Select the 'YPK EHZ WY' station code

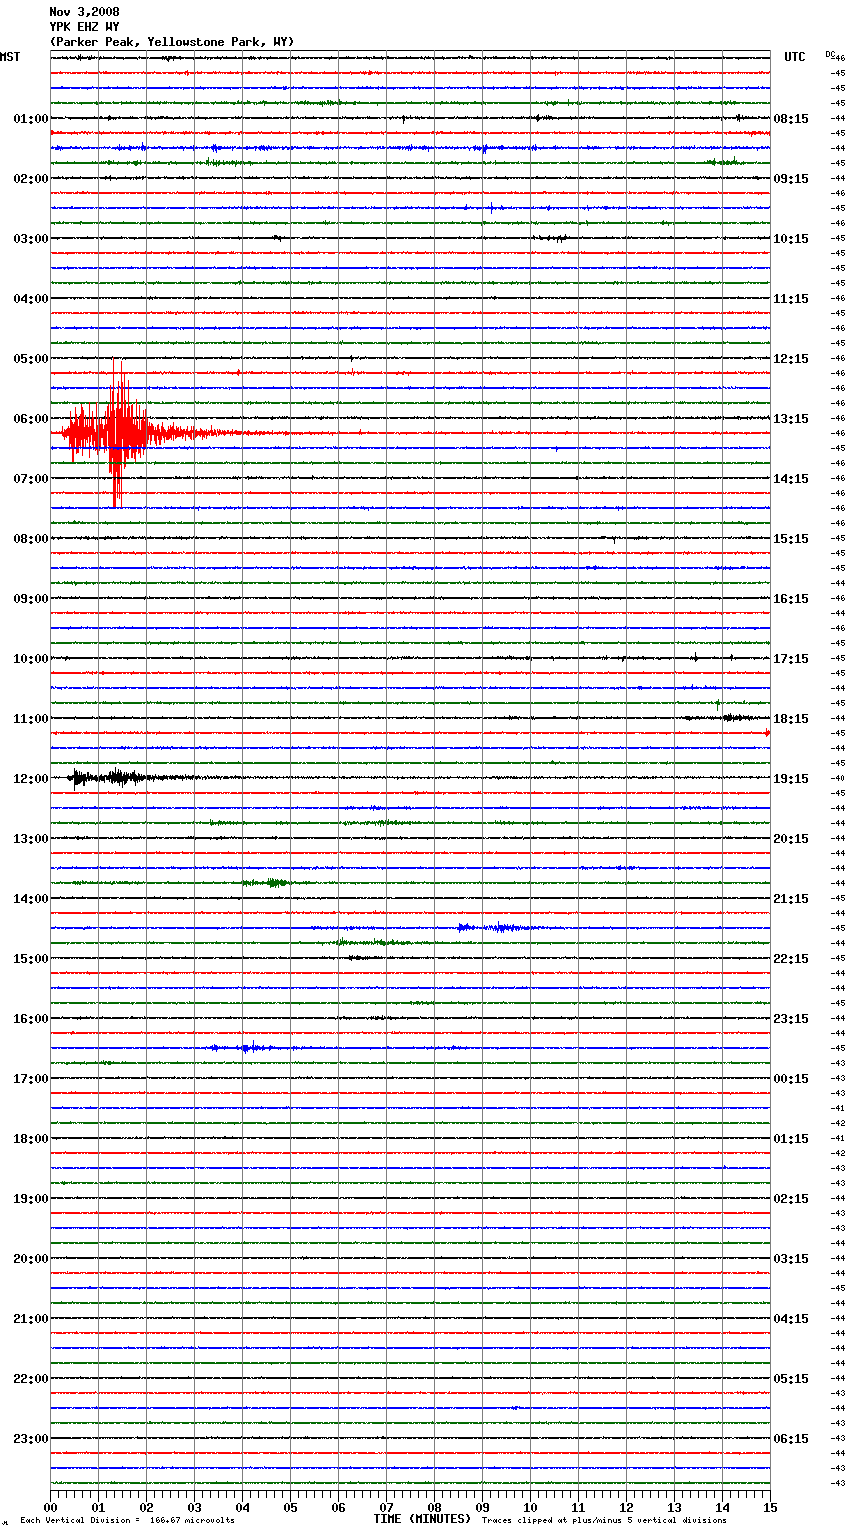[84, 27]
